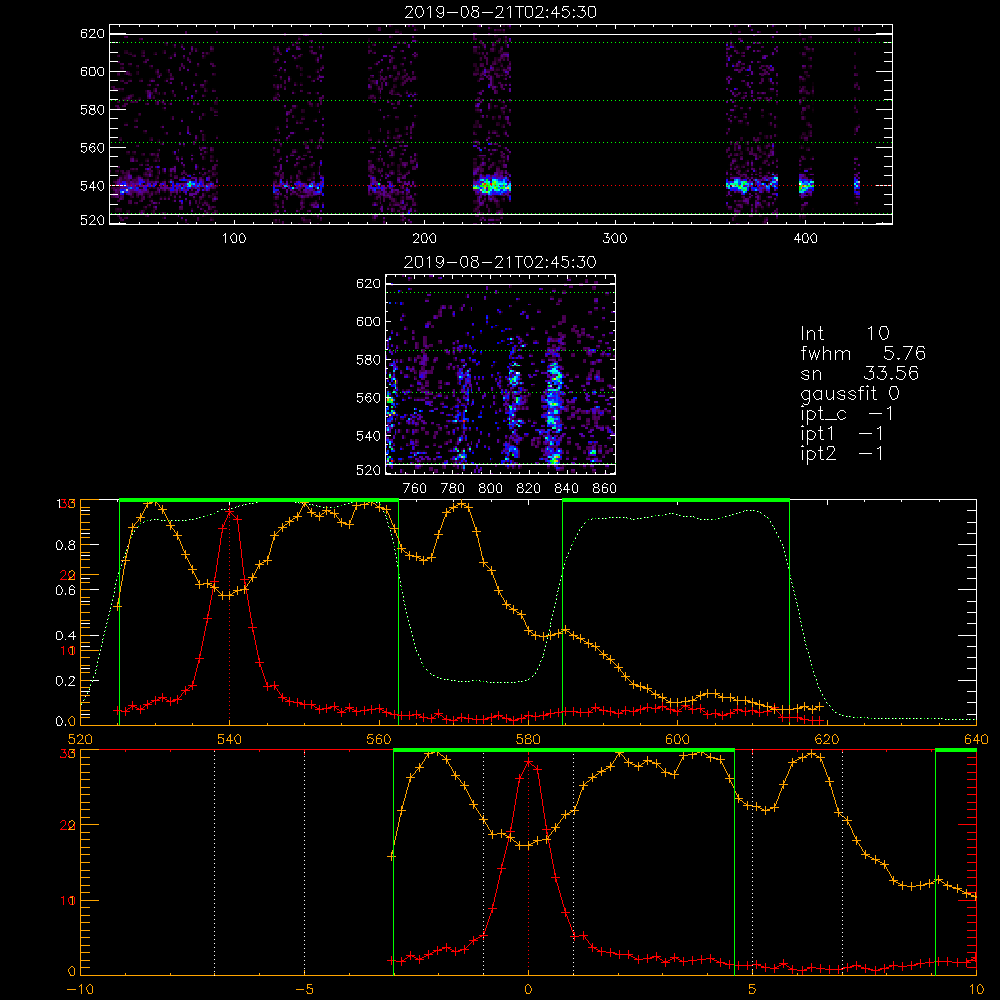The width and height of the screenshot is (1000, 1000).
Task: Click the middle spectrogram's 2019-08-21T02:45:30 title
Action: point(500,262)
